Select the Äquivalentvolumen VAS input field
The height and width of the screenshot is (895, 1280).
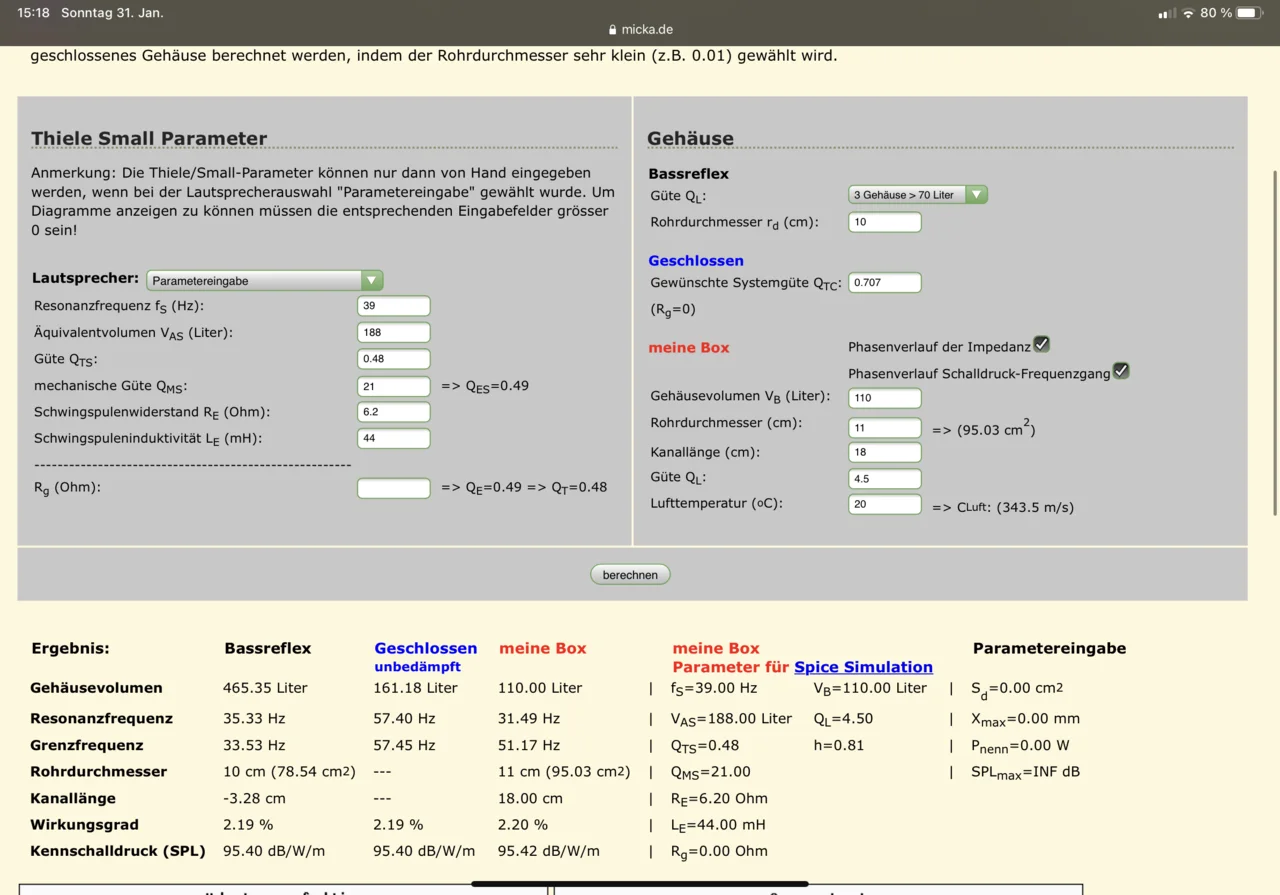(x=393, y=332)
